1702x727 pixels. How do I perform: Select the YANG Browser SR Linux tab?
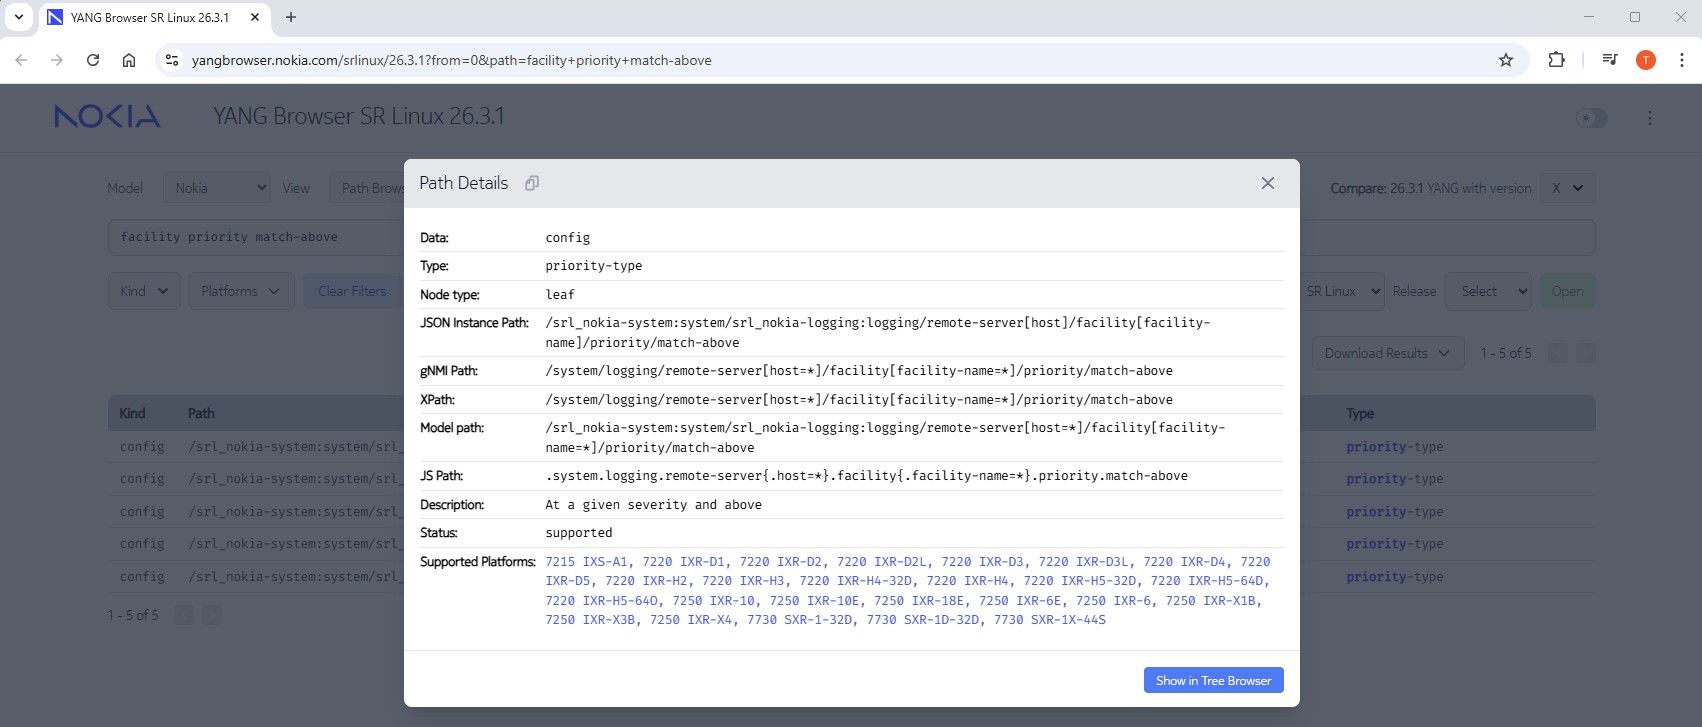tap(154, 18)
